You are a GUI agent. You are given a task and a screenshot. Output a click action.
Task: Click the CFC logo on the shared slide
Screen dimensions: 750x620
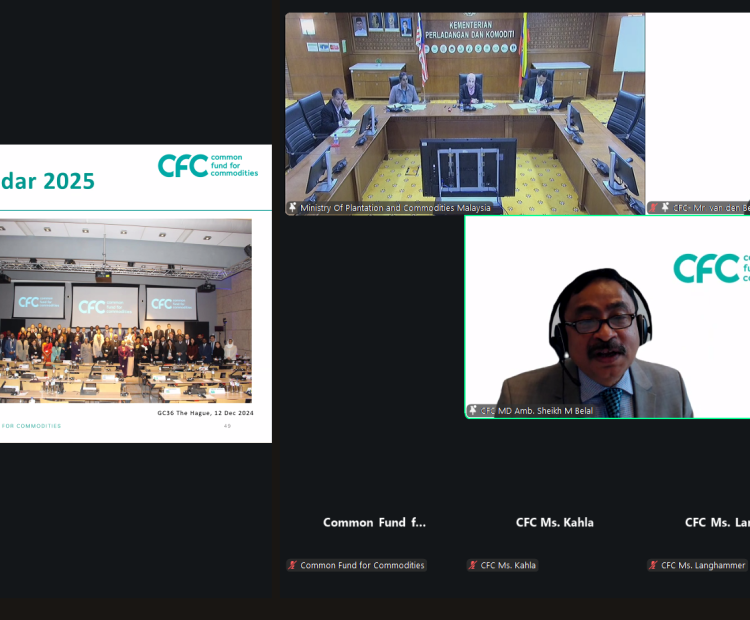(208, 165)
